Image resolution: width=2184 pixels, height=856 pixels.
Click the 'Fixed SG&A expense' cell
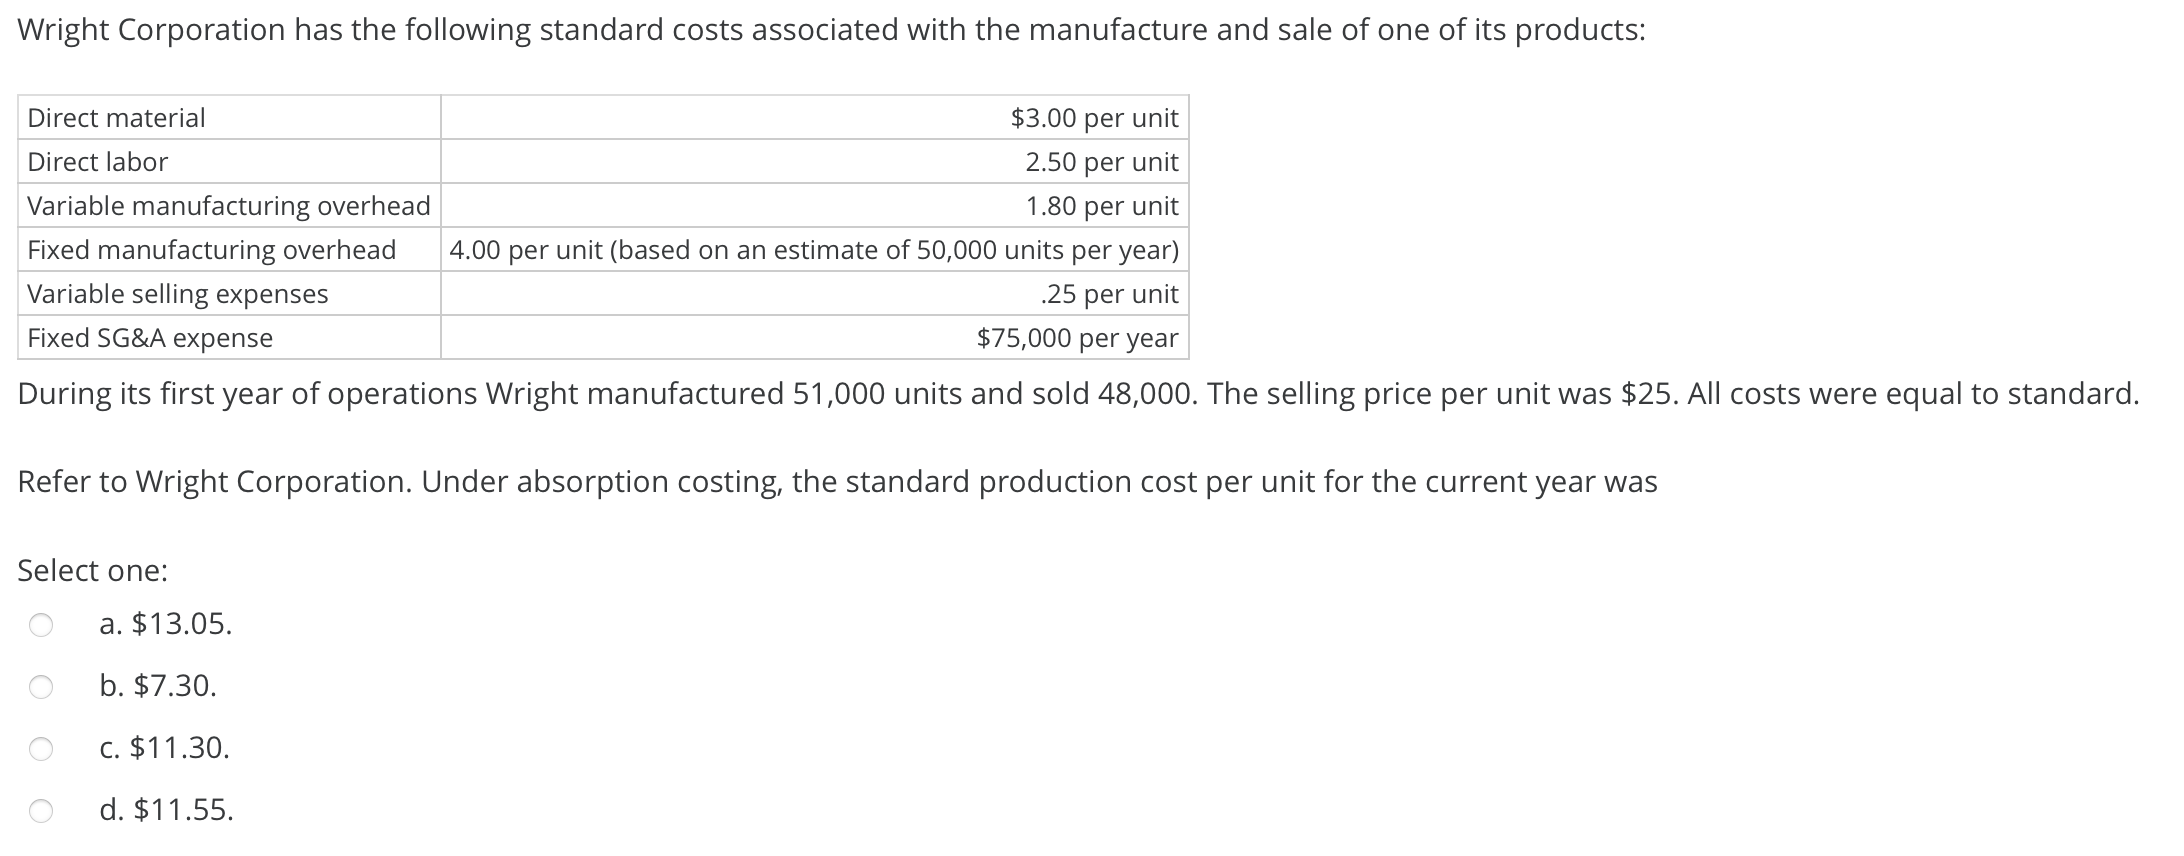click(150, 338)
